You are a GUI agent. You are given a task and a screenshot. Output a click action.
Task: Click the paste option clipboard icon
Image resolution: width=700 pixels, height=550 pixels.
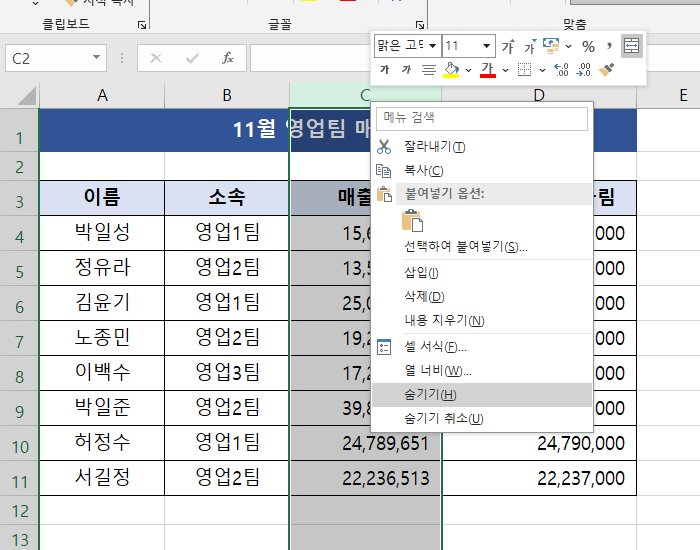(412, 220)
